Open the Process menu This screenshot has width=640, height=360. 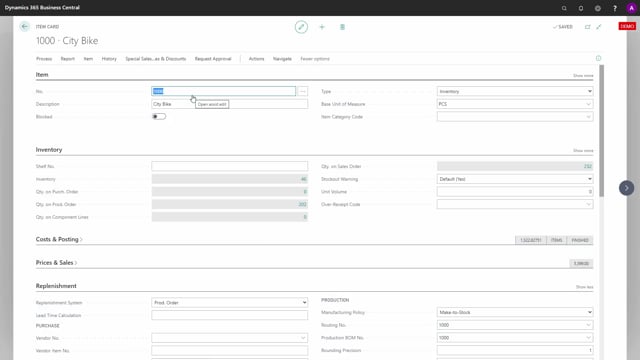pyautogui.click(x=44, y=59)
